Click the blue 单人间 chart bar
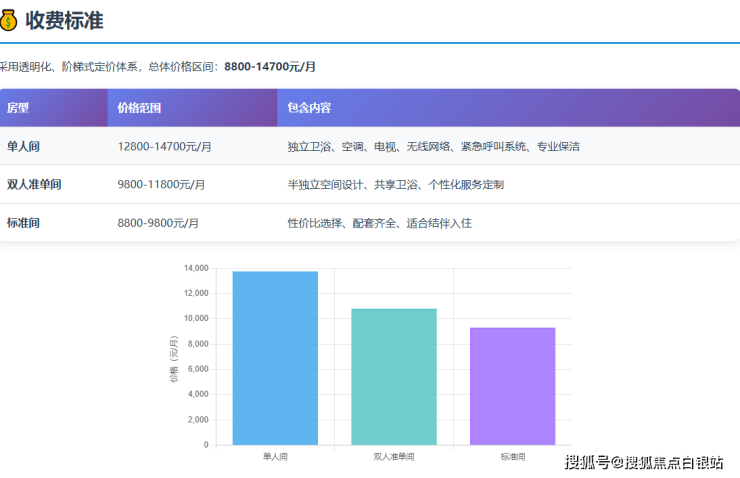The width and height of the screenshot is (740, 478). (x=275, y=358)
